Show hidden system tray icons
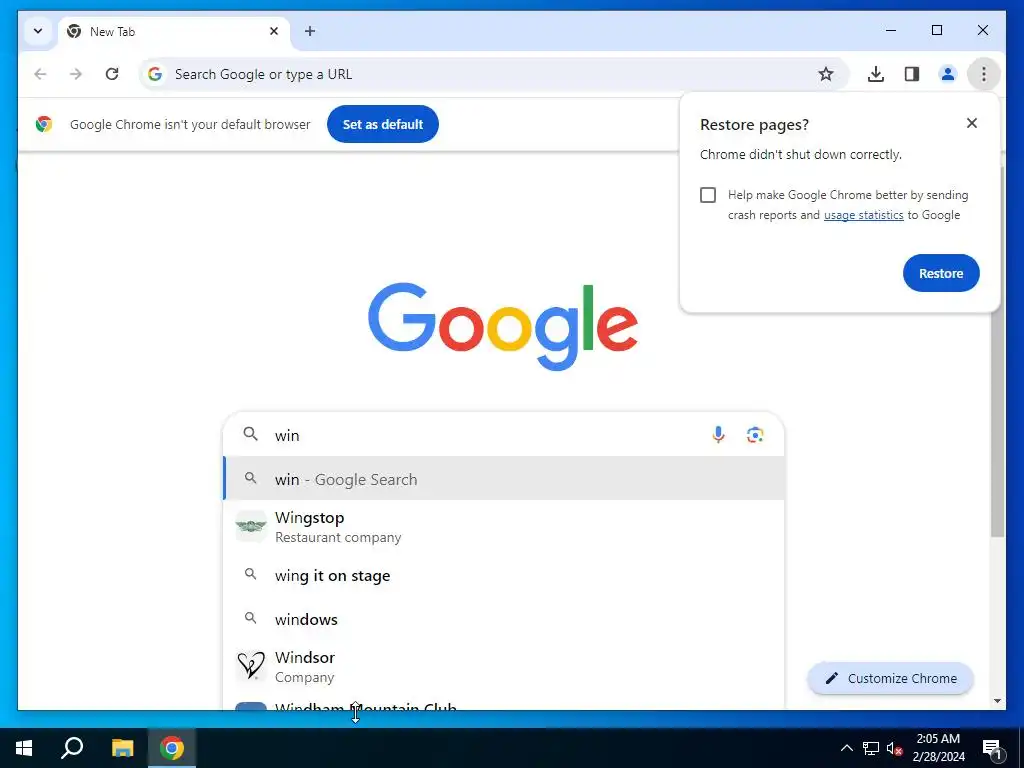 [846, 748]
